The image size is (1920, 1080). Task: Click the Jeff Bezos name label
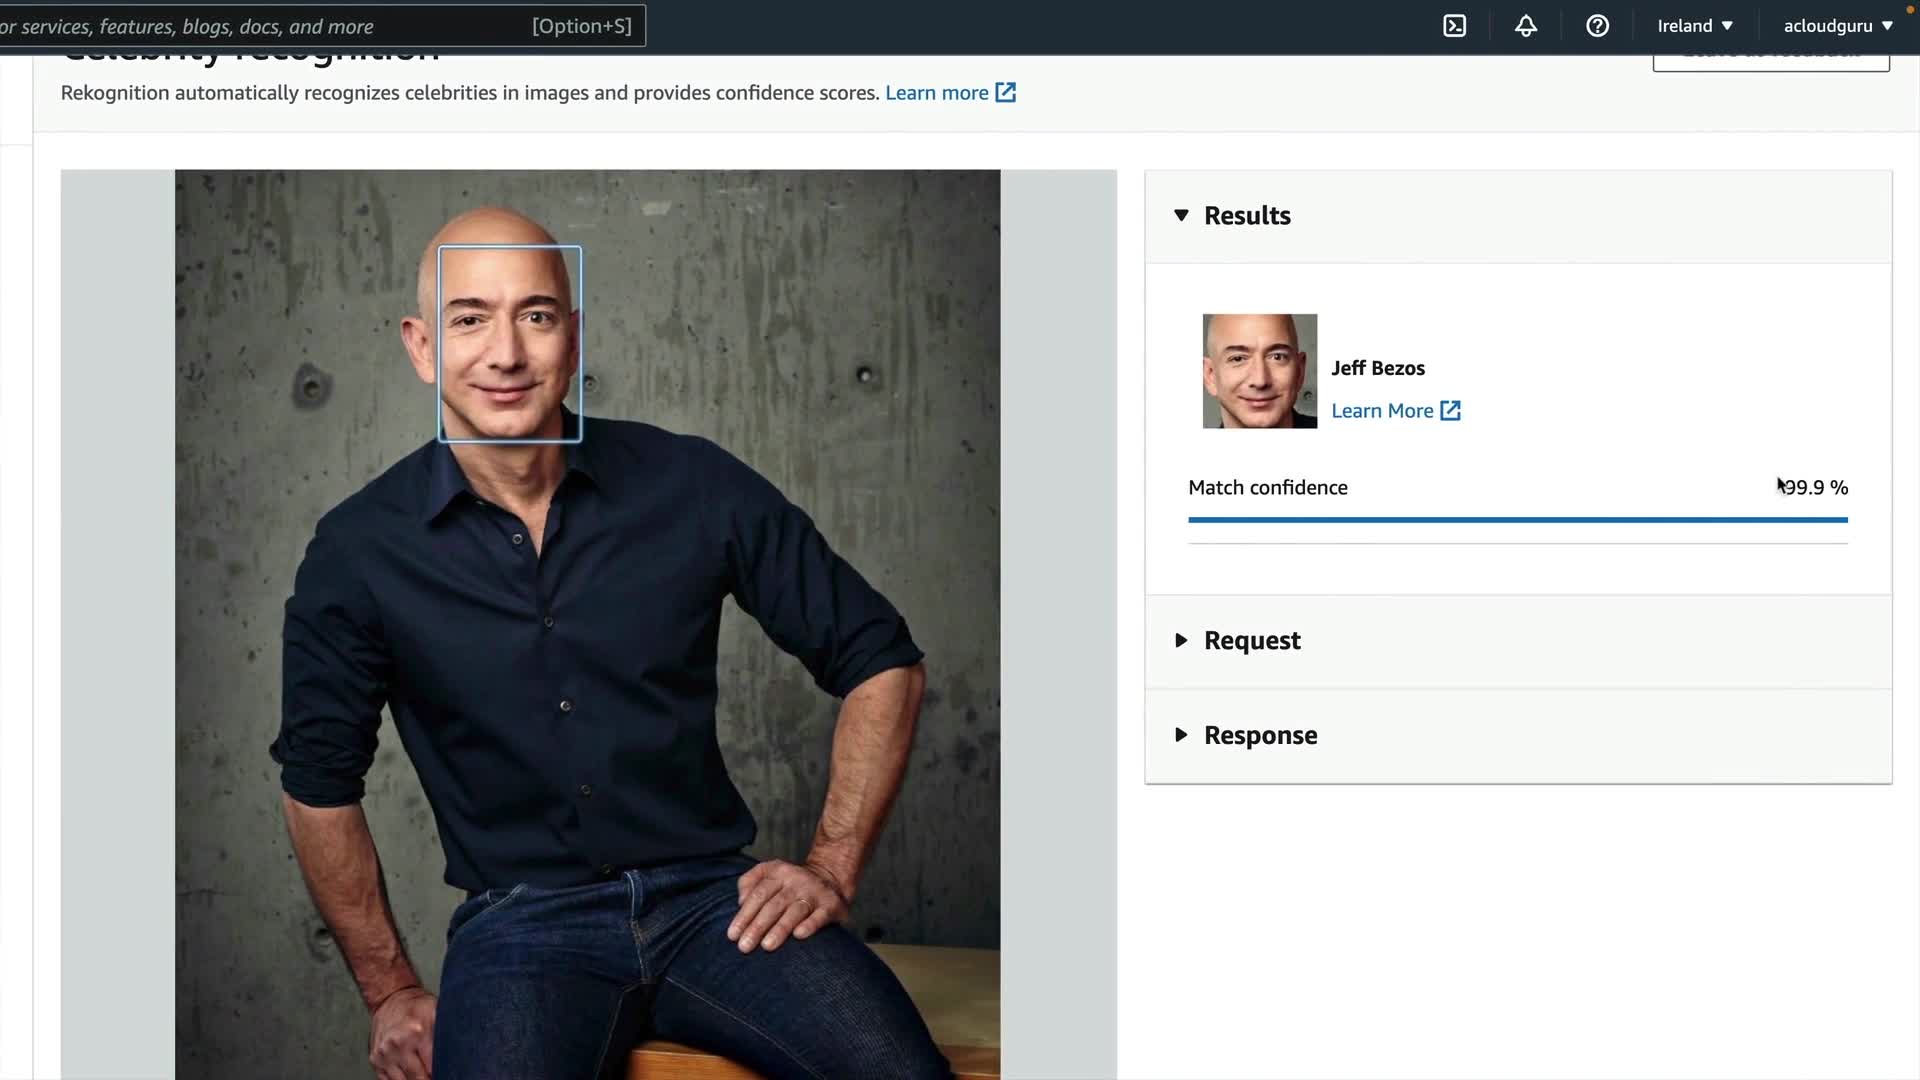coord(1377,368)
